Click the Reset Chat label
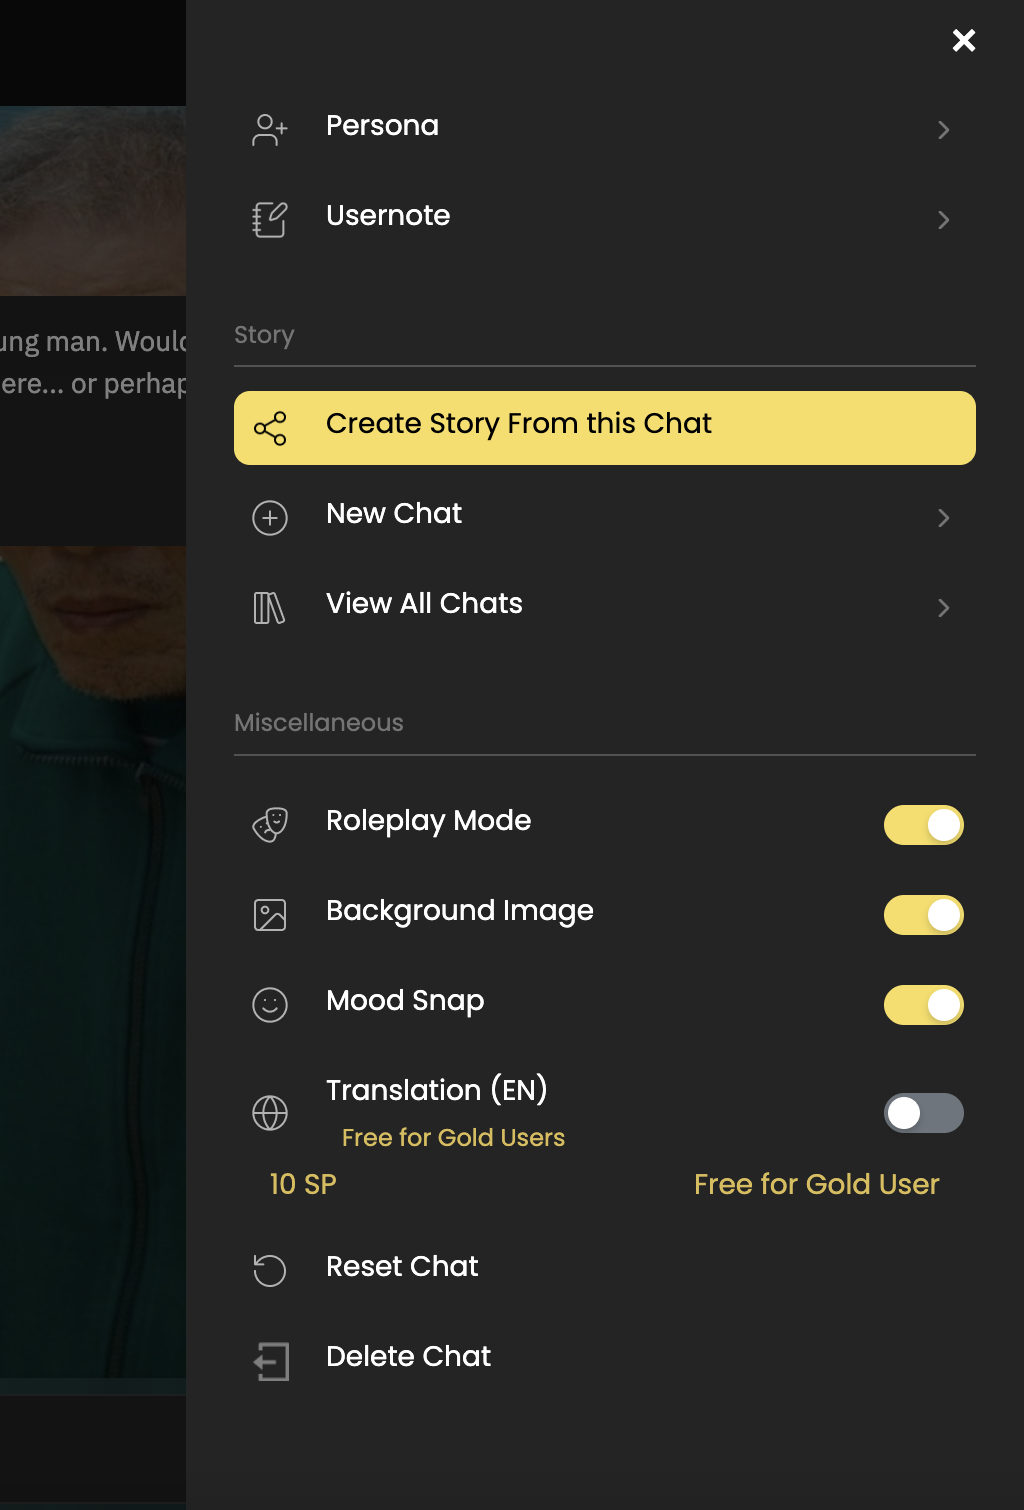Viewport: 1024px width, 1510px height. (402, 1267)
